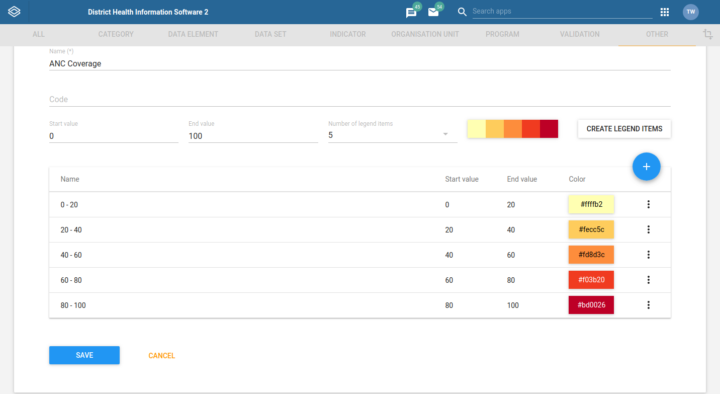This screenshot has width=720, height=394.
Task: Open options menu for row 40 - 60
Action: pos(648,255)
